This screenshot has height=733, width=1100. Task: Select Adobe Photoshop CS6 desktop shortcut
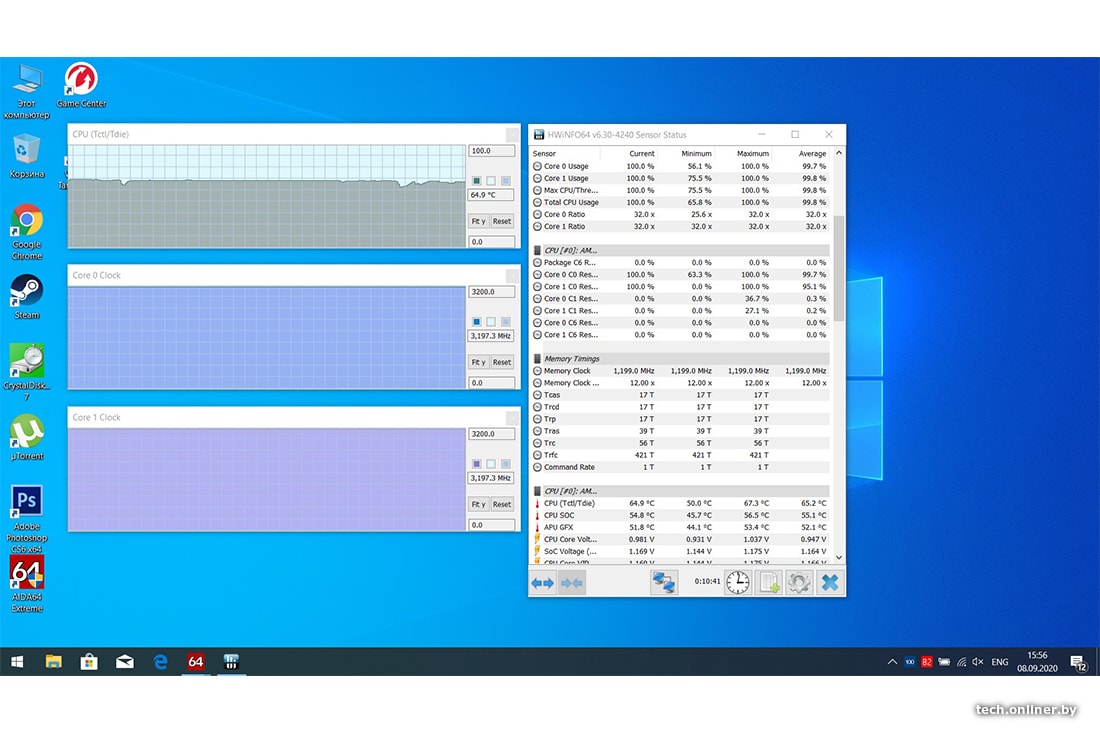click(x=27, y=518)
